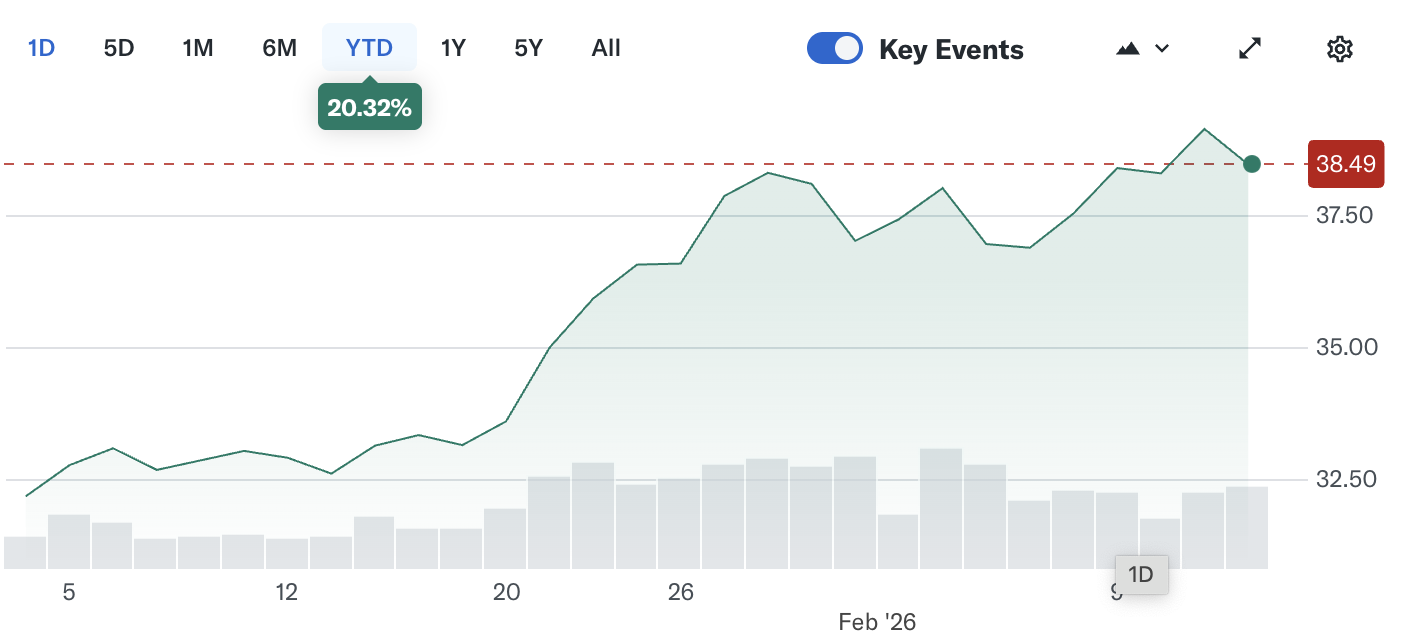Screen dimensions: 1406x642
Task: Choose the YTD range tab
Action: [369, 48]
